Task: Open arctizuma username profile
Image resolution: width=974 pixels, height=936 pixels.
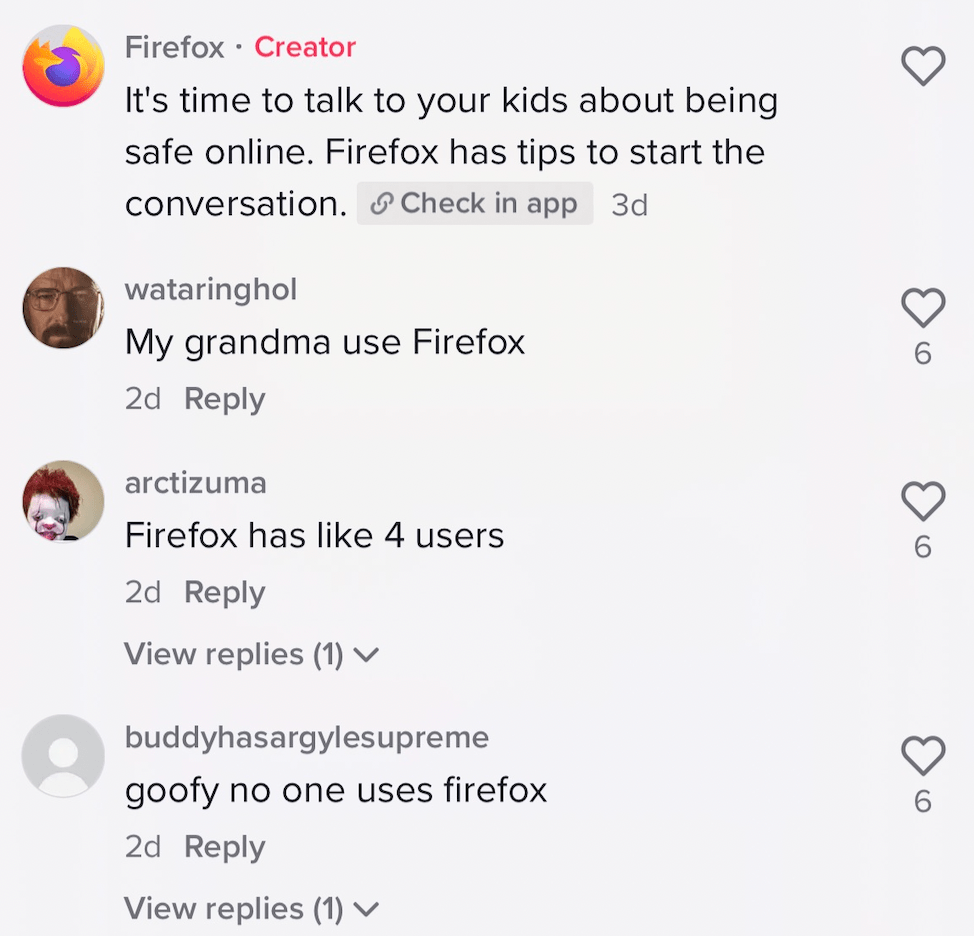Action: (196, 483)
